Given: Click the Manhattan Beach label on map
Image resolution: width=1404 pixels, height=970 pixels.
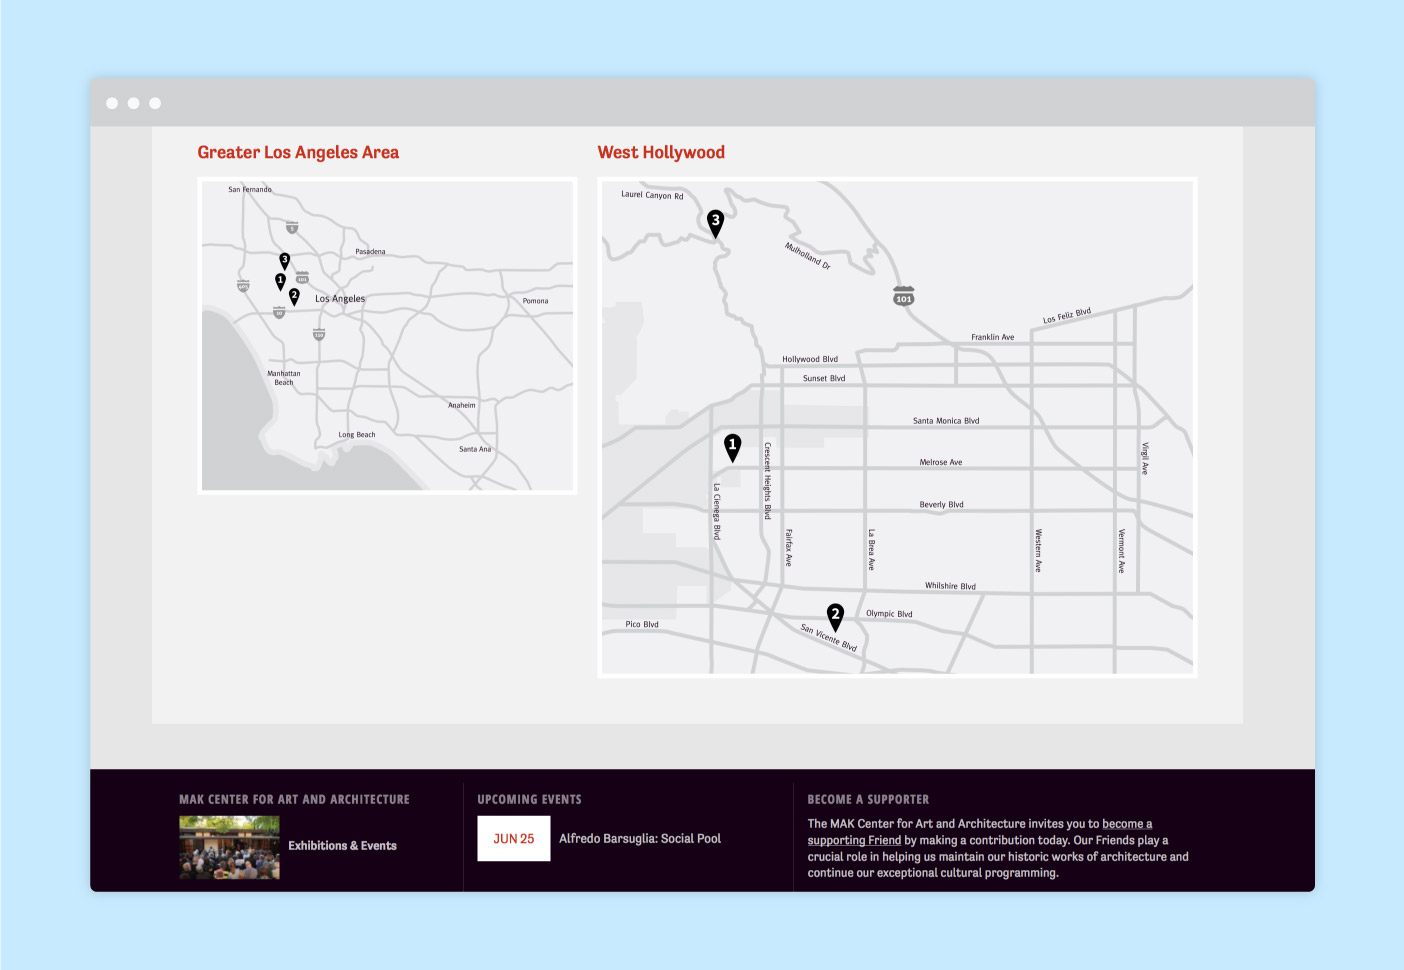Looking at the screenshot, I should (x=284, y=378).
